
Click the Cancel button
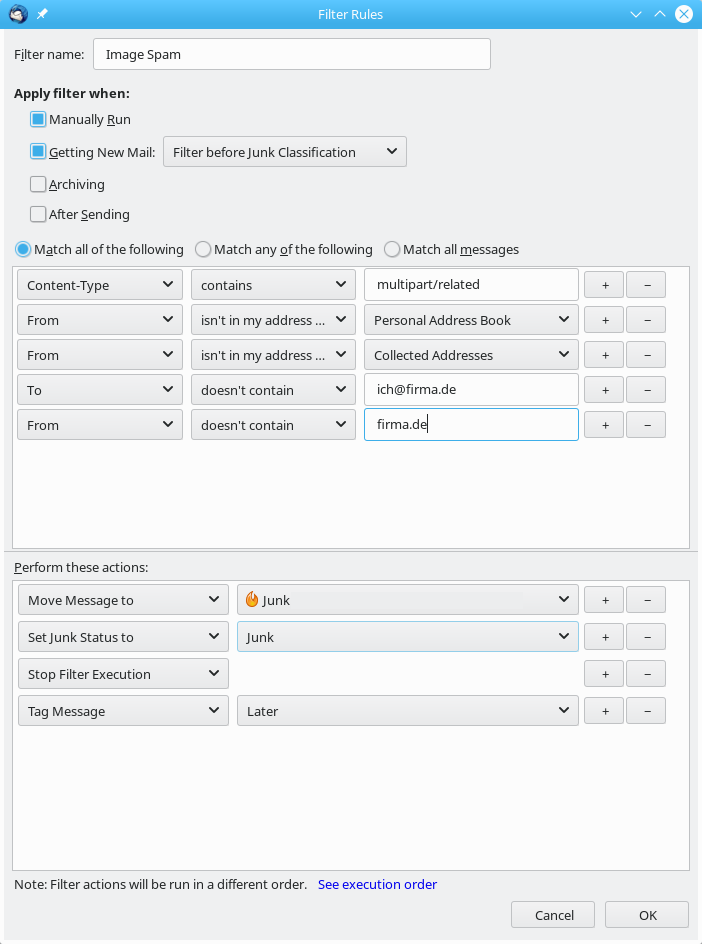[x=553, y=914]
